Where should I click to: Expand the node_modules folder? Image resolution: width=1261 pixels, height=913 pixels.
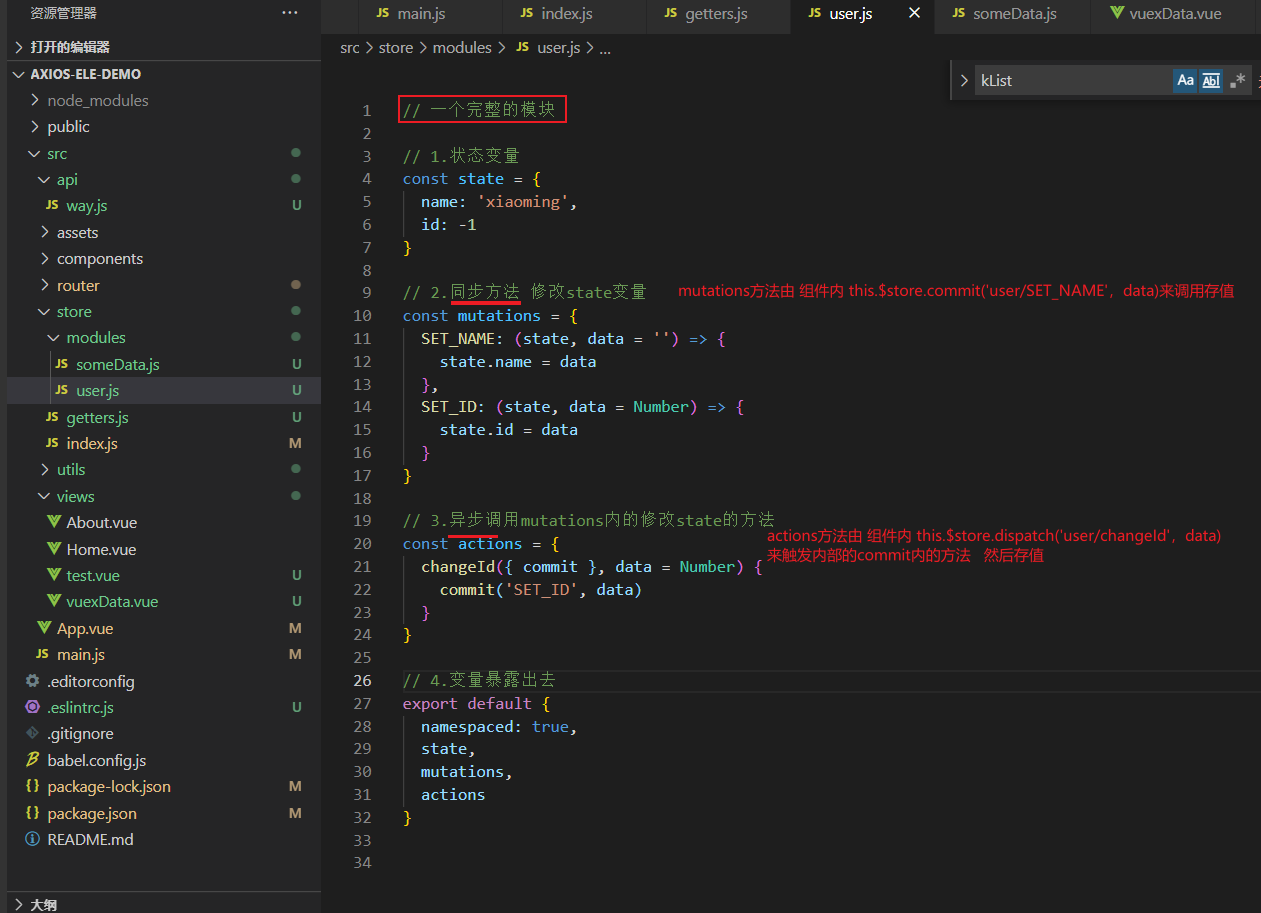[x=164, y=100]
